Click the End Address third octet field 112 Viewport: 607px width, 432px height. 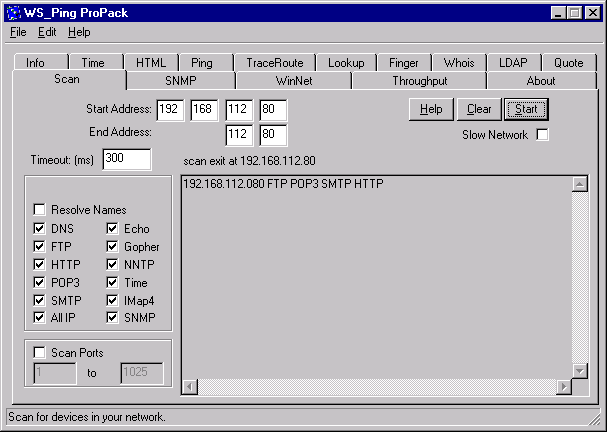[x=239, y=135]
